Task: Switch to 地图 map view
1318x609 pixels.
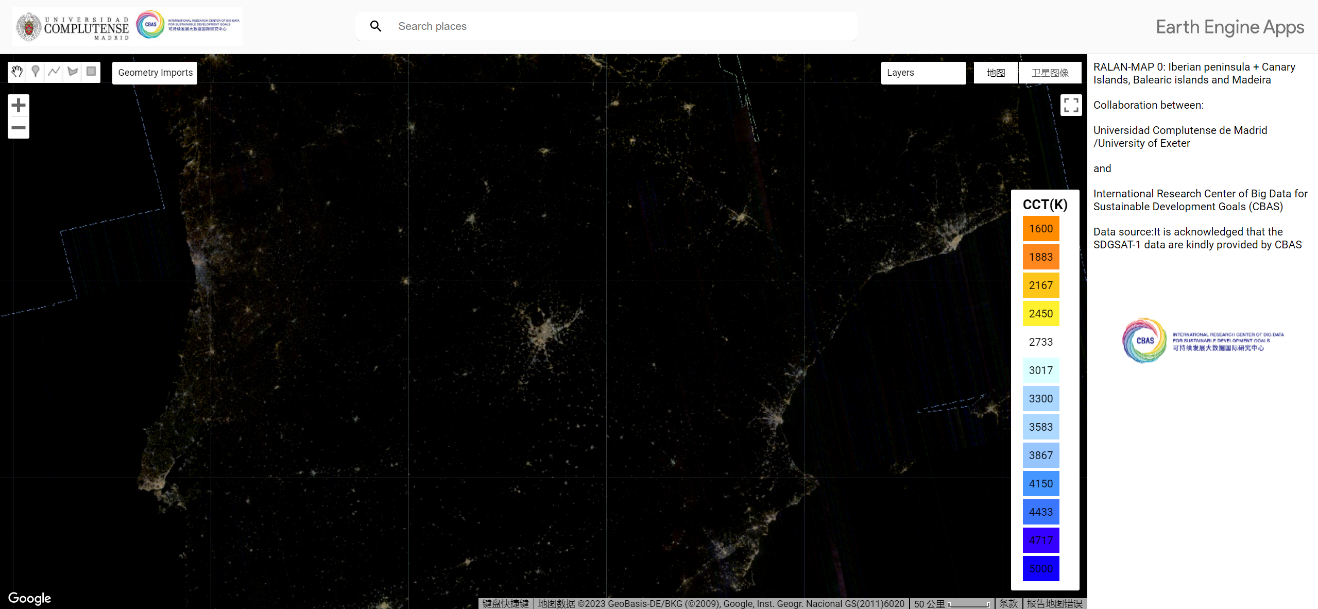Action: [x=996, y=73]
